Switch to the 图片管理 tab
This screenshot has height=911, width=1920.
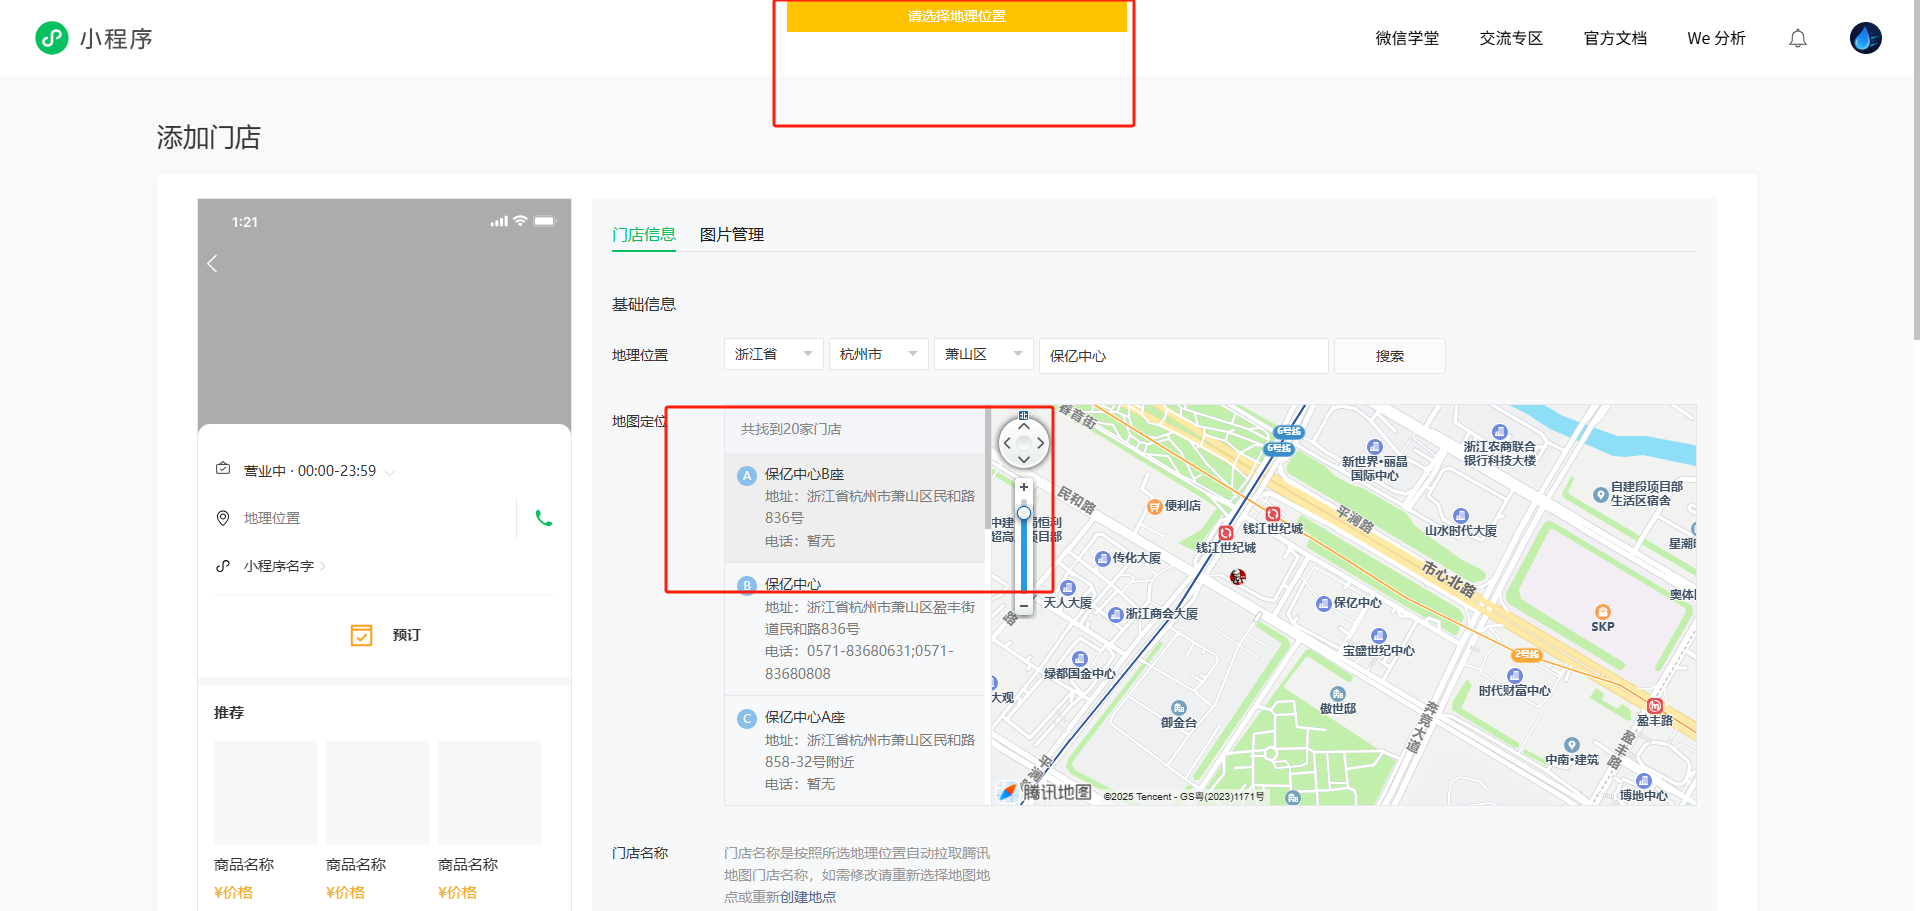(x=732, y=235)
